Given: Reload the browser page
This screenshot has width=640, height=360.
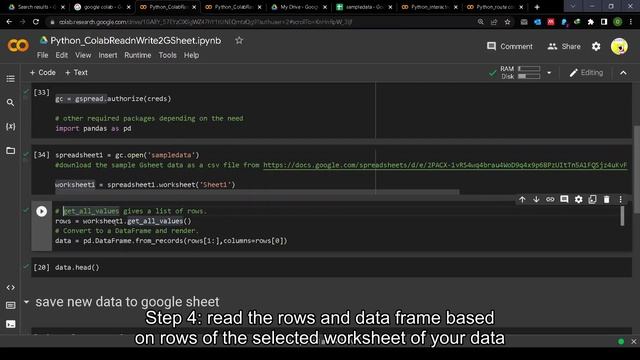Looking at the screenshot, I should point(36,22).
